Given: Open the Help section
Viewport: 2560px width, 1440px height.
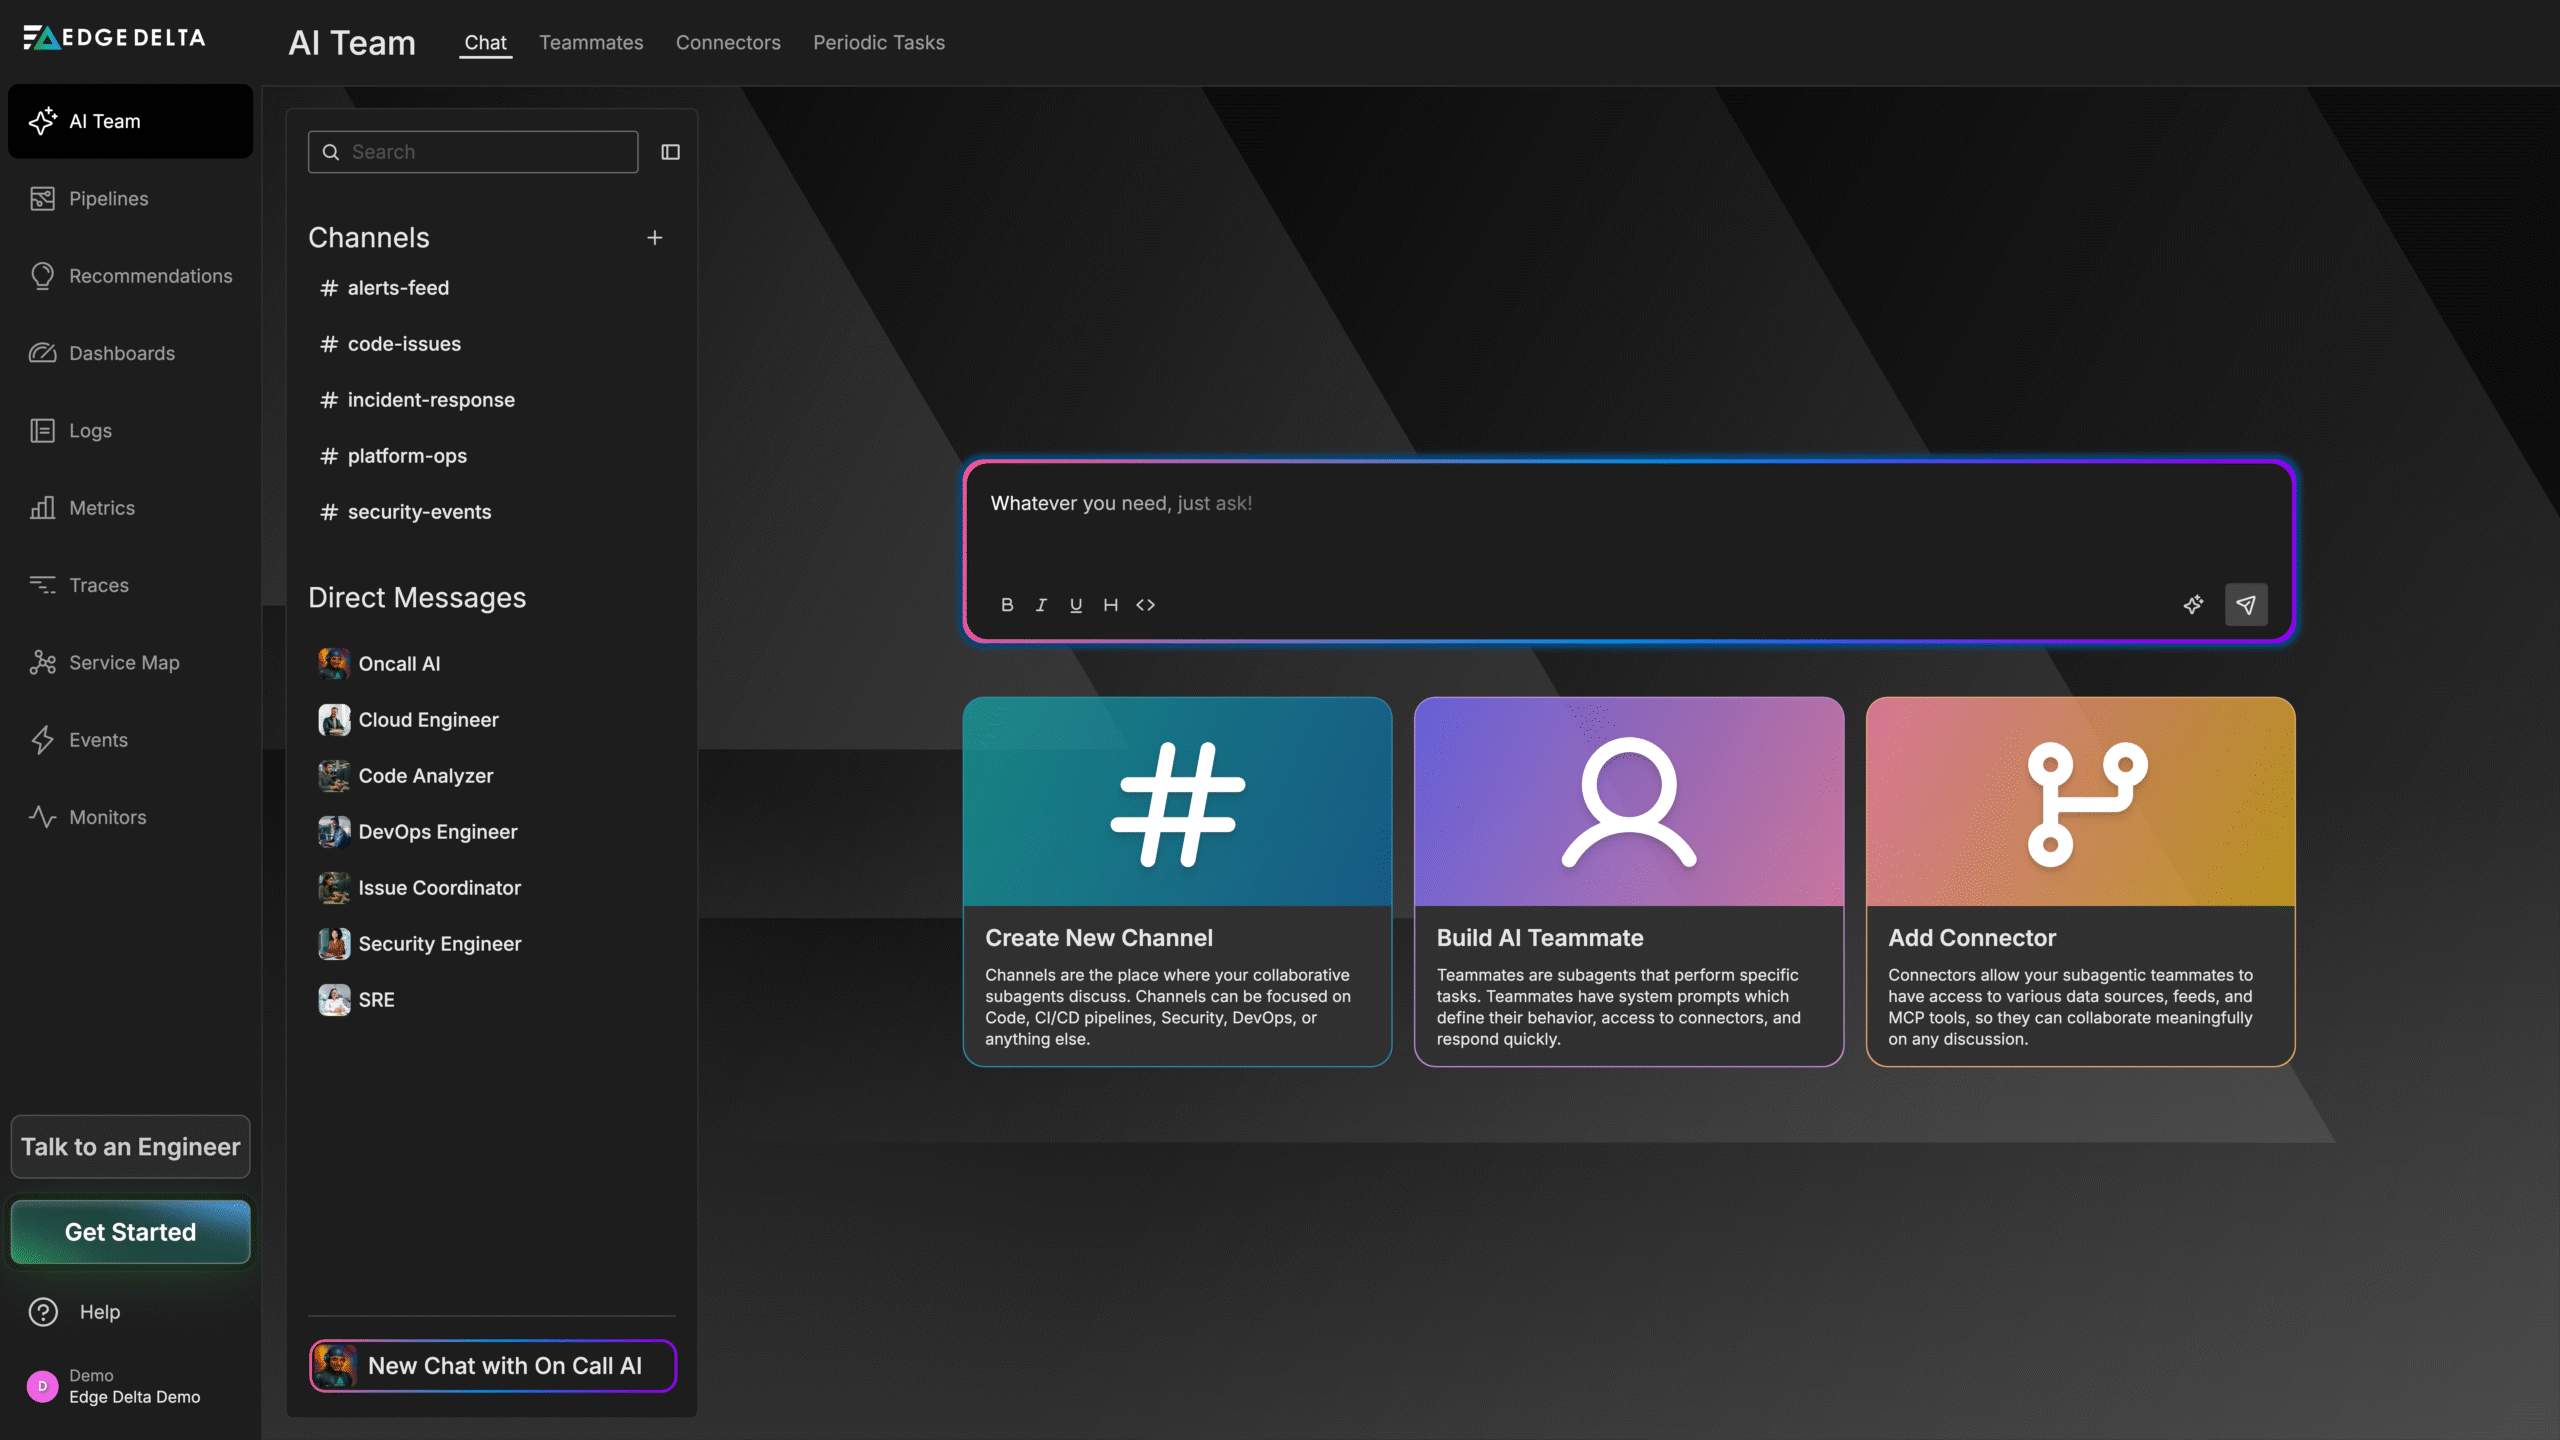Looking at the screenshot, I should pyautogui.click(x=99, y=1312).
